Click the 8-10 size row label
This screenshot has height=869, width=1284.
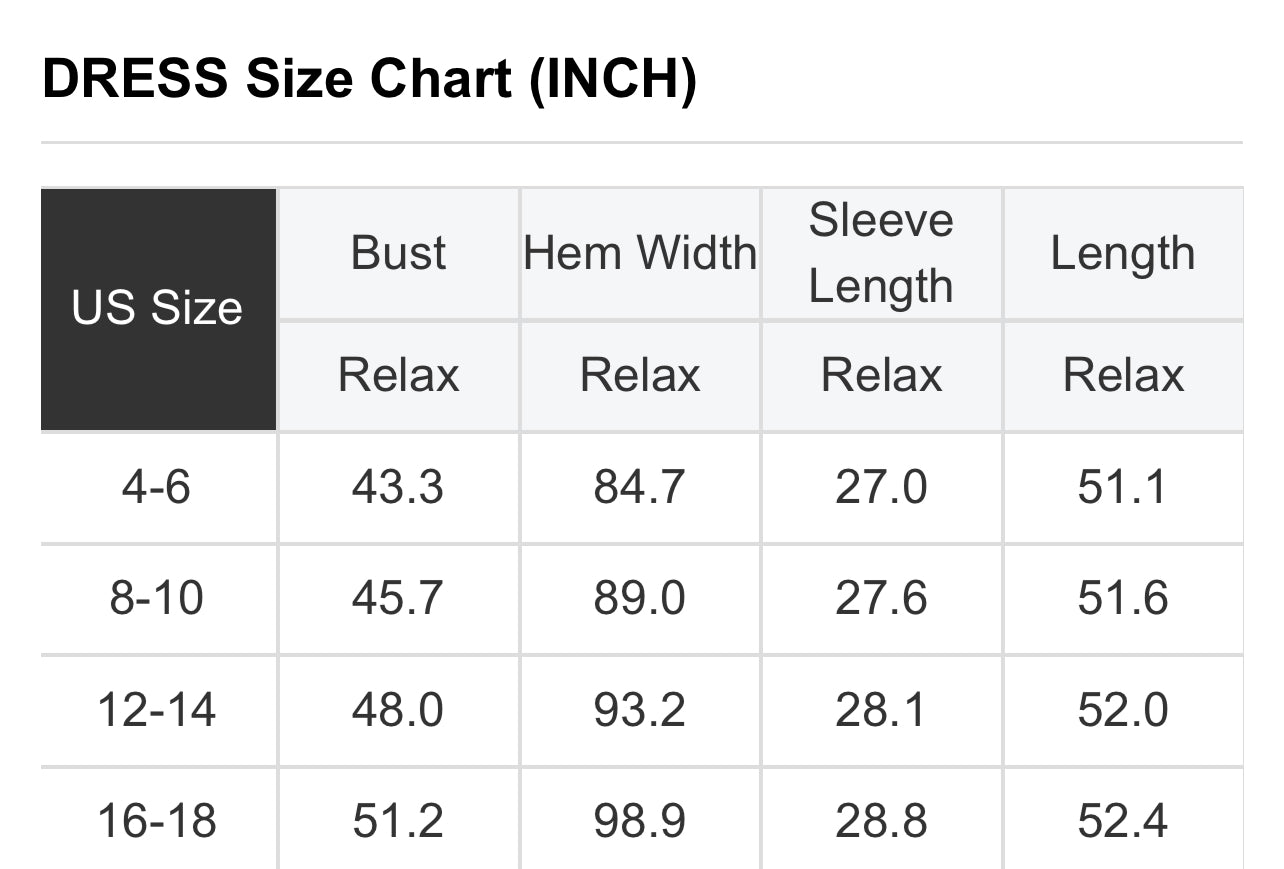(x=157, y=599)
